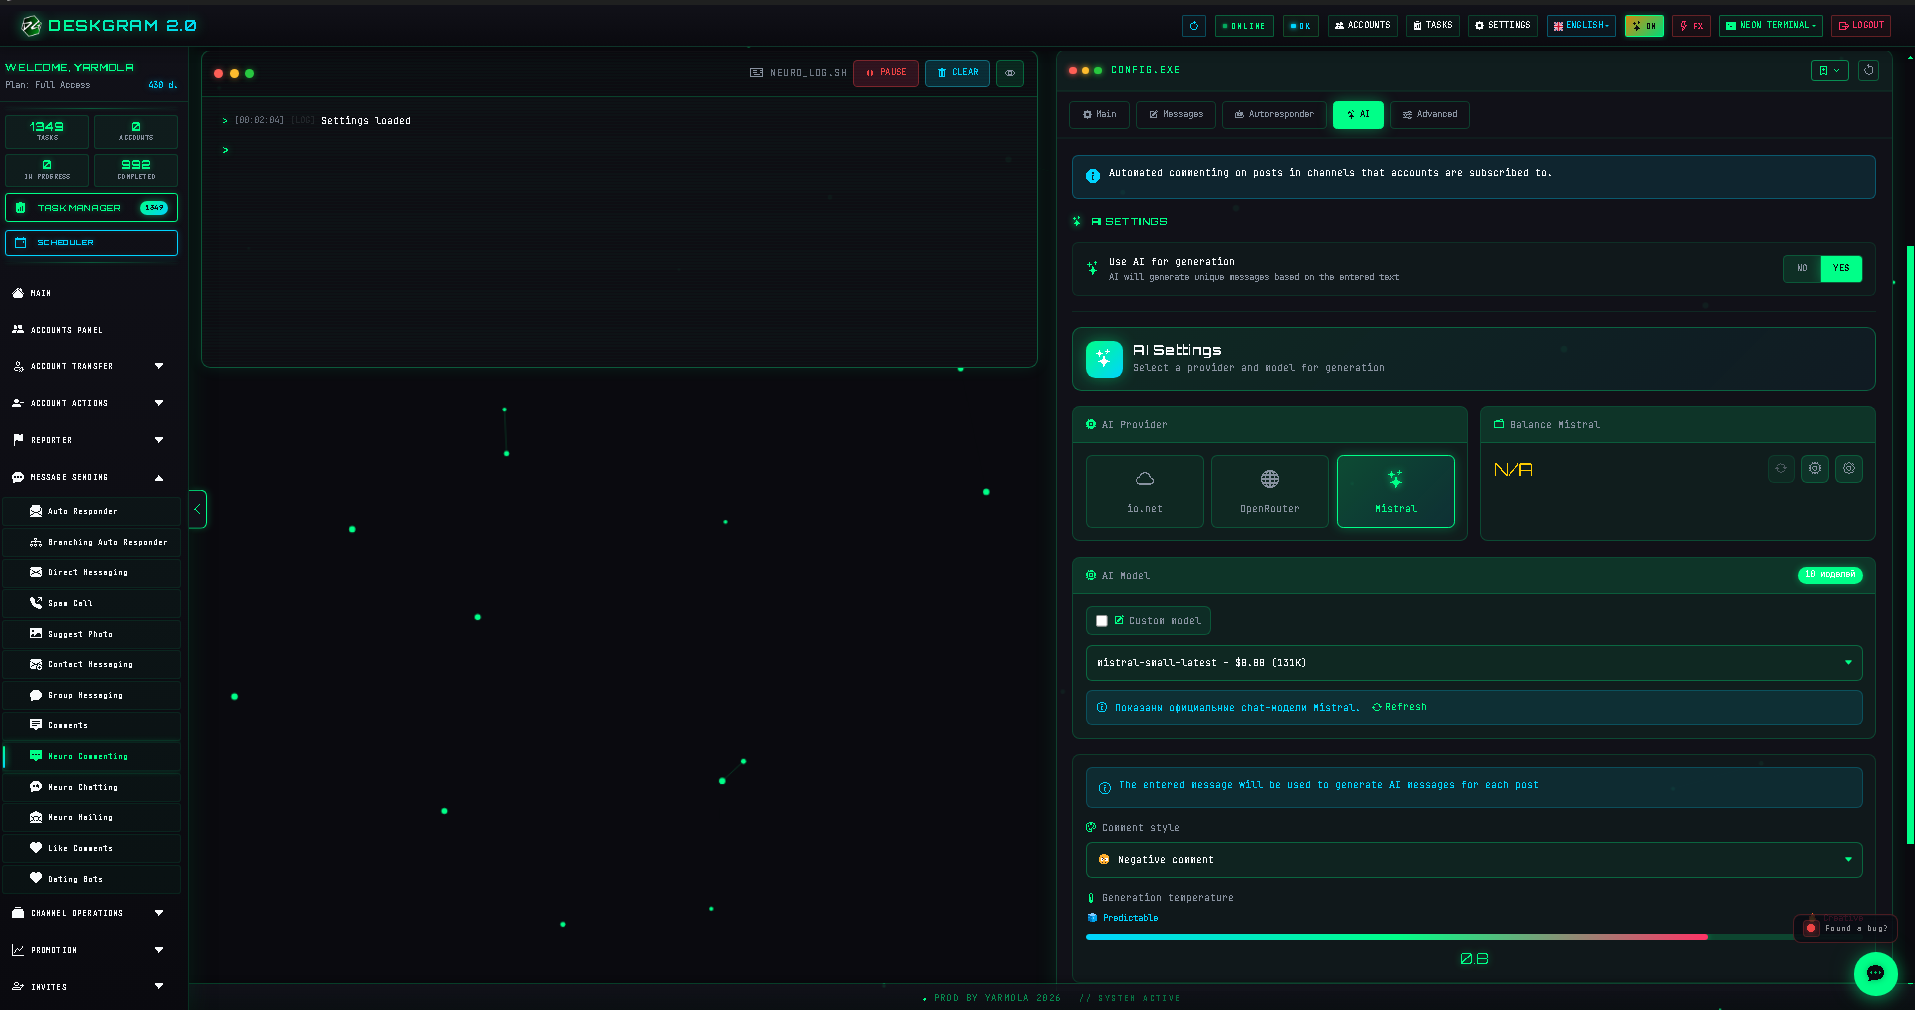Viewport: 1915px width, 1010px height.
Task: Open the Neon Terminal theme dropdown
Action: tap(1770, 26)
